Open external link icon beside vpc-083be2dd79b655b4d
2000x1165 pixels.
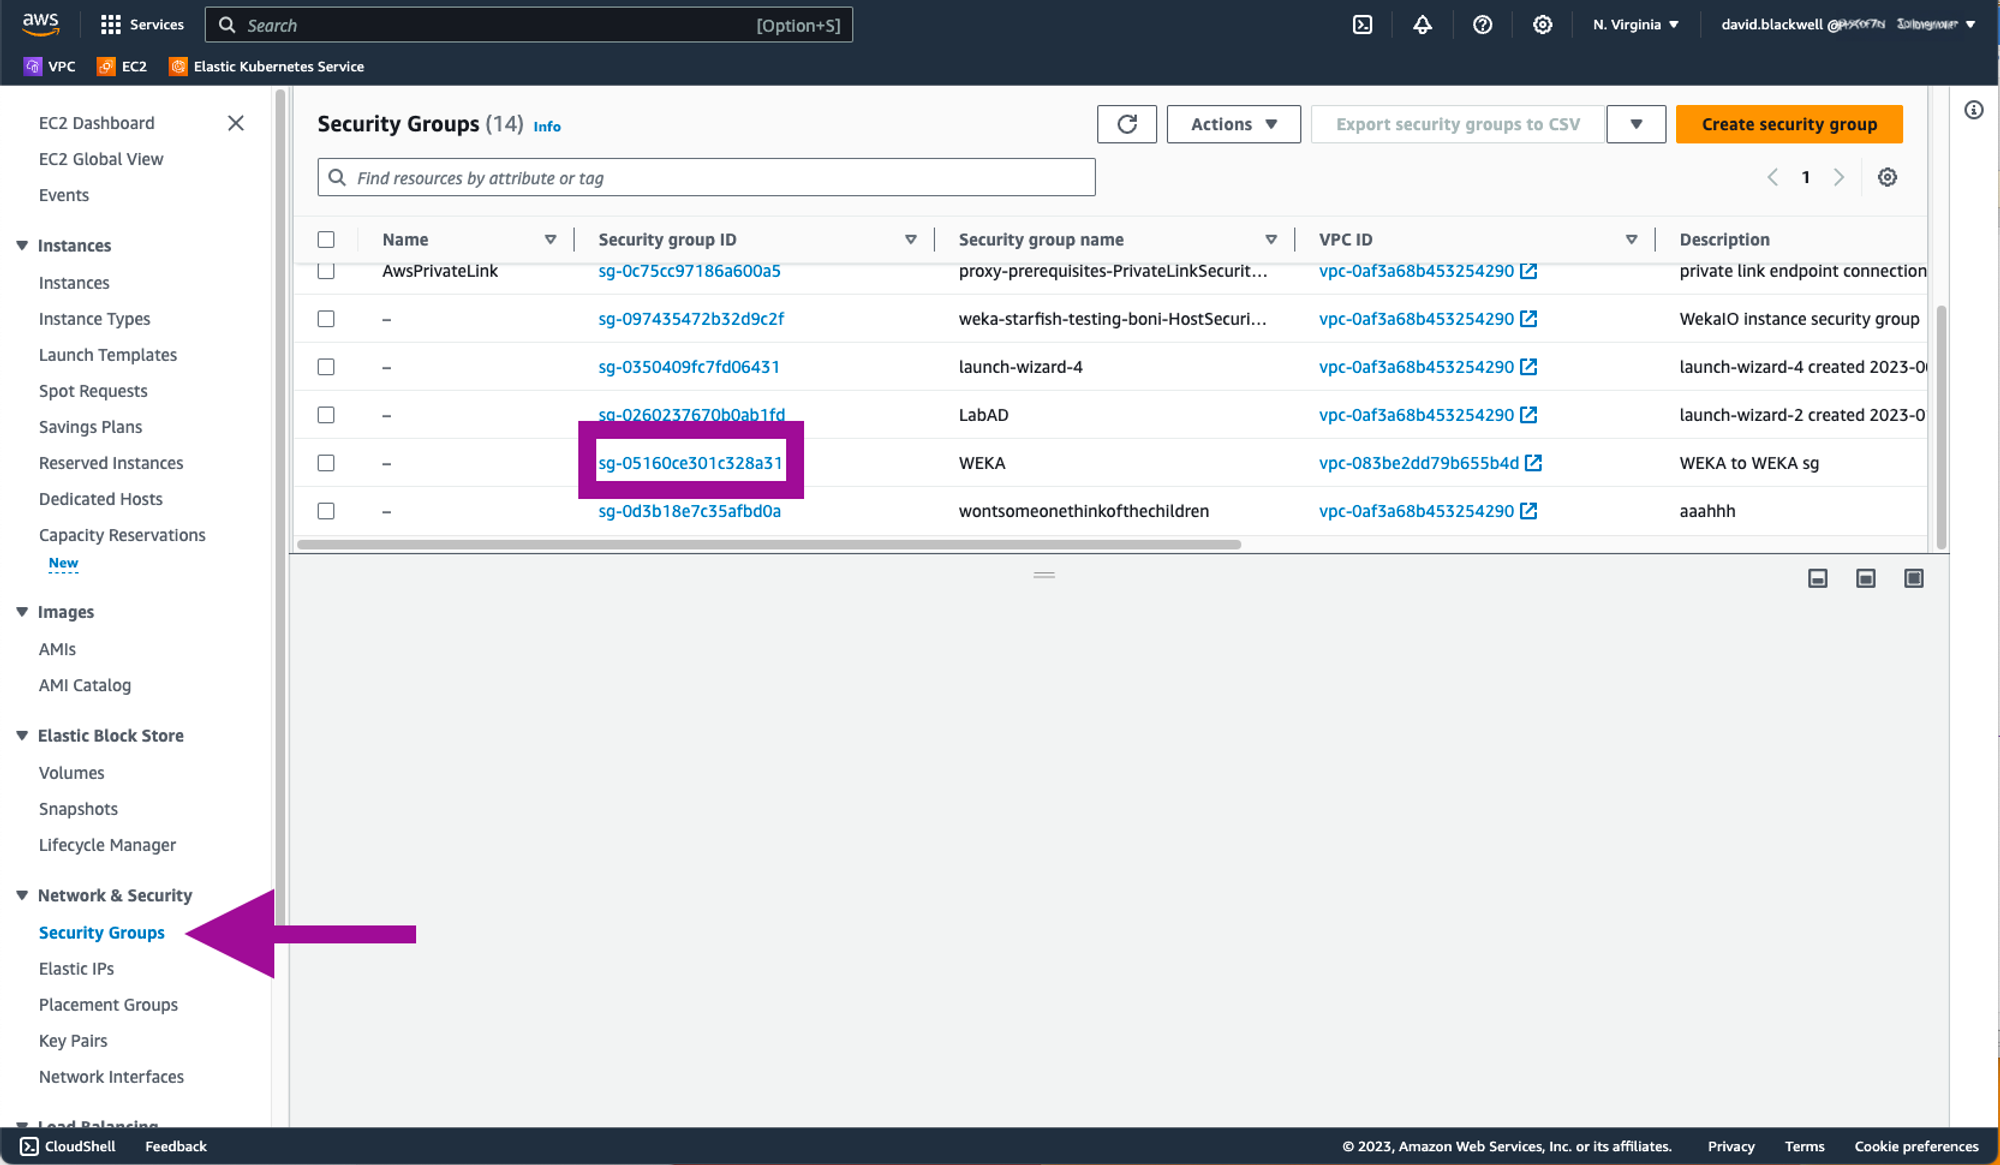(1534, 463)
